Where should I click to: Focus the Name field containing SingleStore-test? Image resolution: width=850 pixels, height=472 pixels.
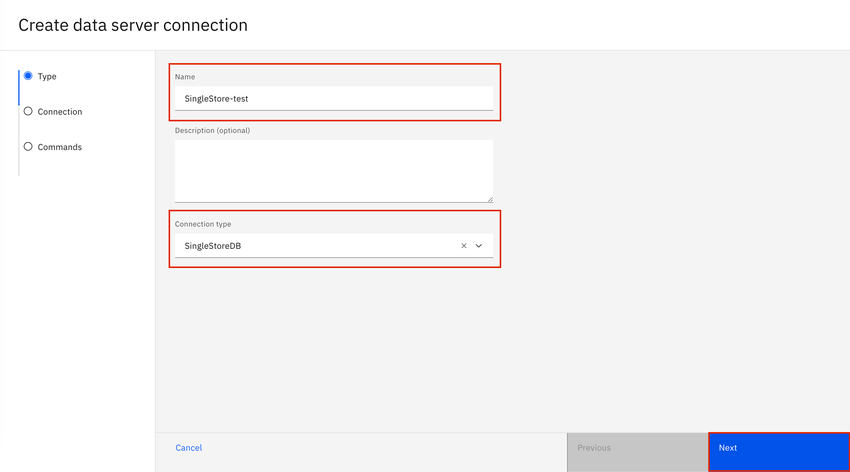click(x=333, y=99)
